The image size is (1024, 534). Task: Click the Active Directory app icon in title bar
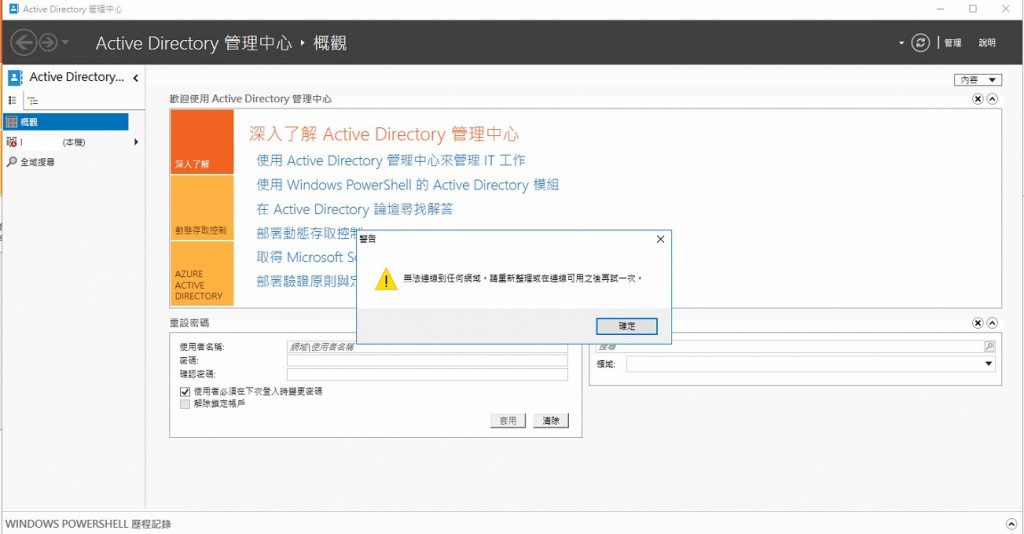[14, 8]
